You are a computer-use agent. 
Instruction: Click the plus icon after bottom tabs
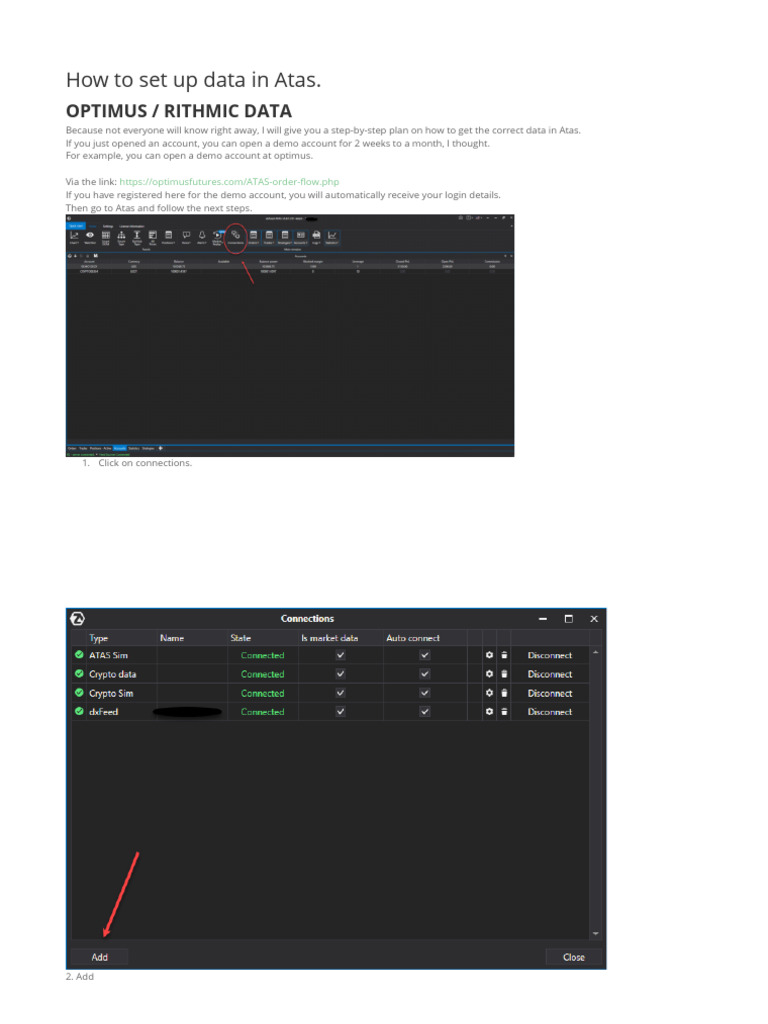click(x=161, y=448)
